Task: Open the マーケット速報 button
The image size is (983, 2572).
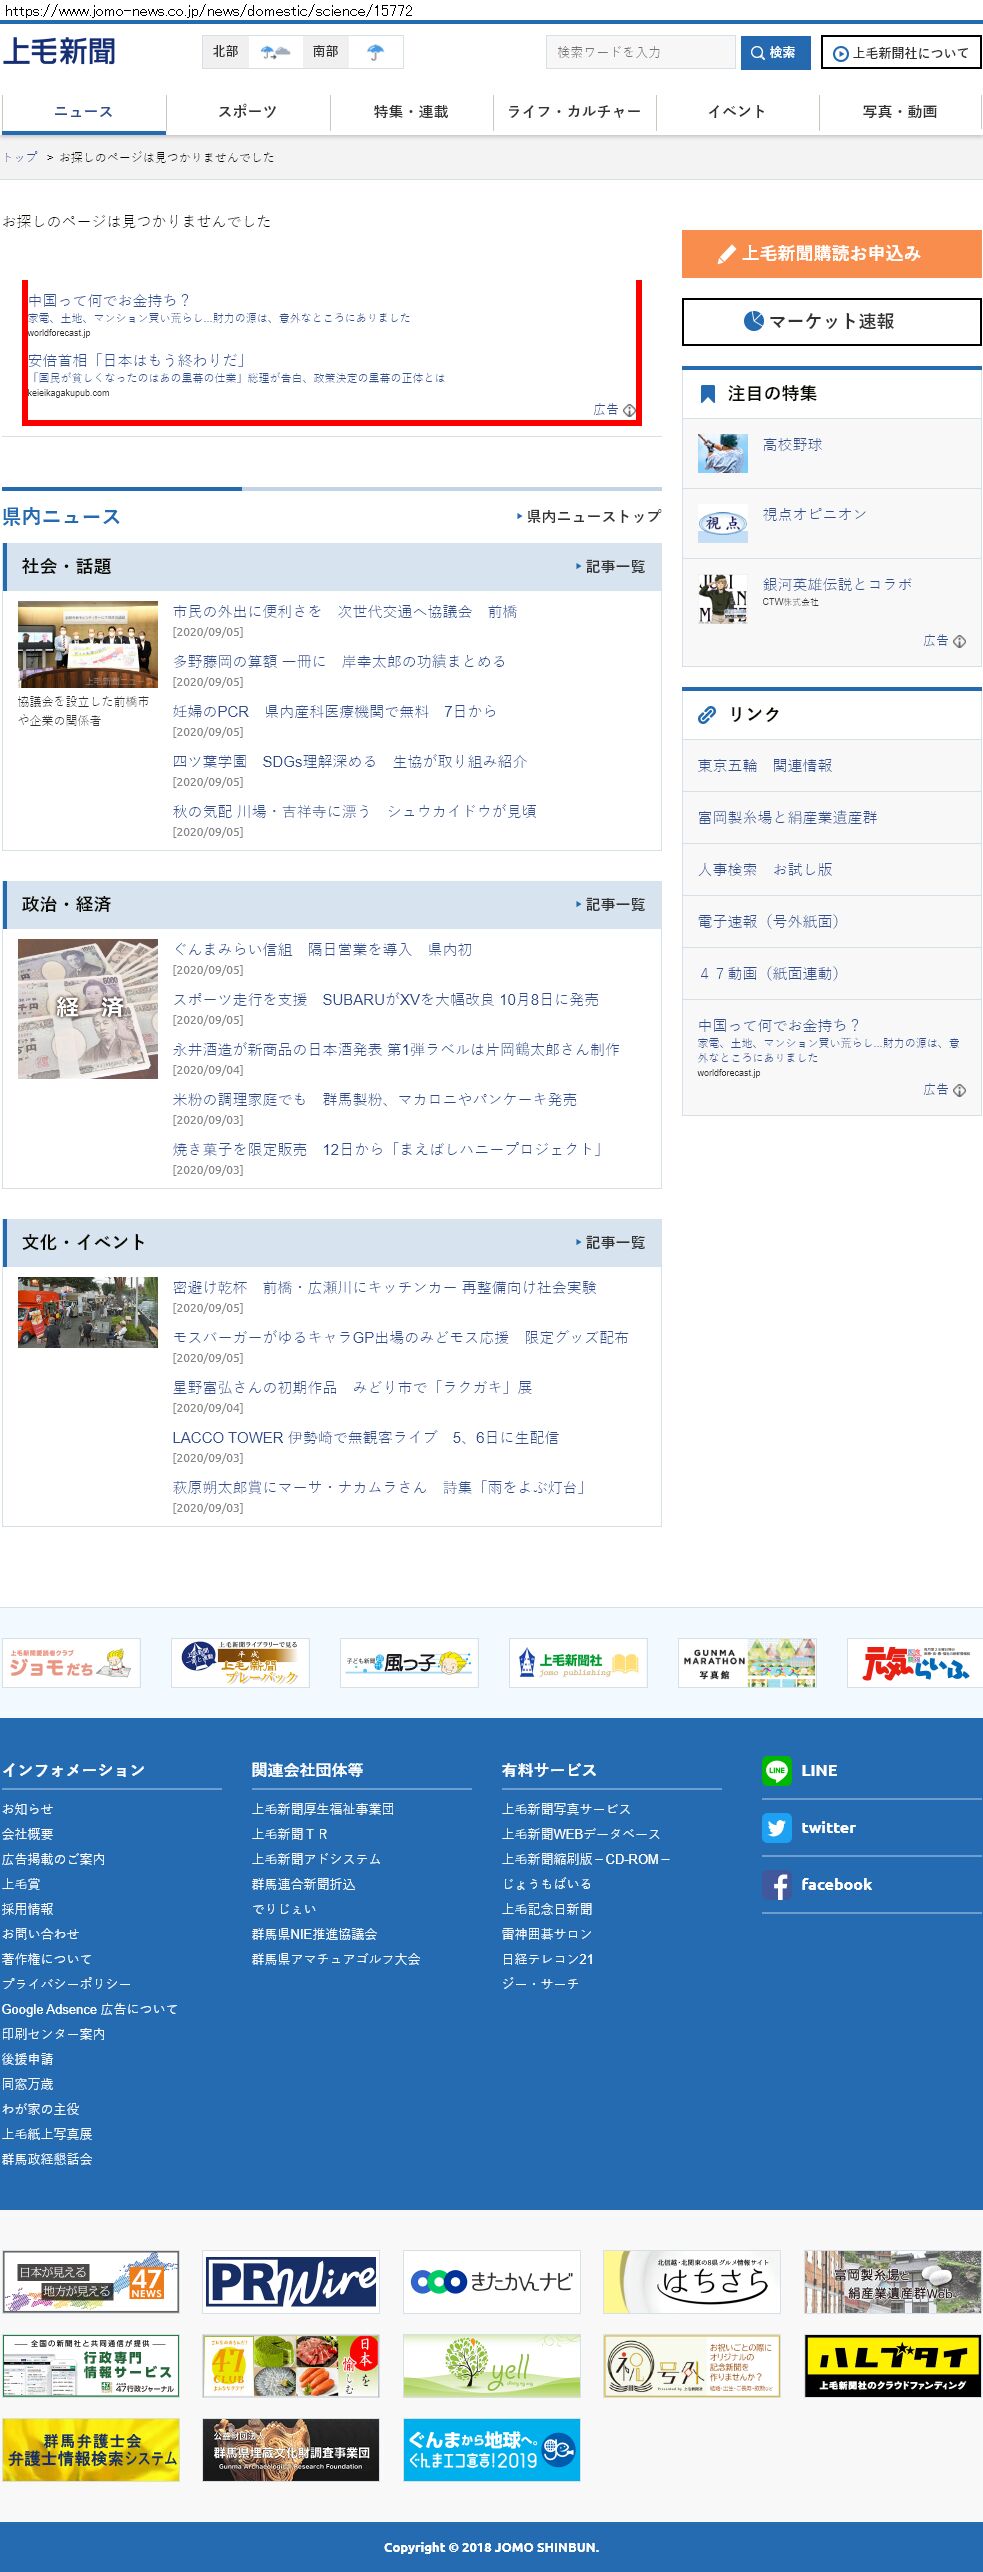Action: point(831,321)
